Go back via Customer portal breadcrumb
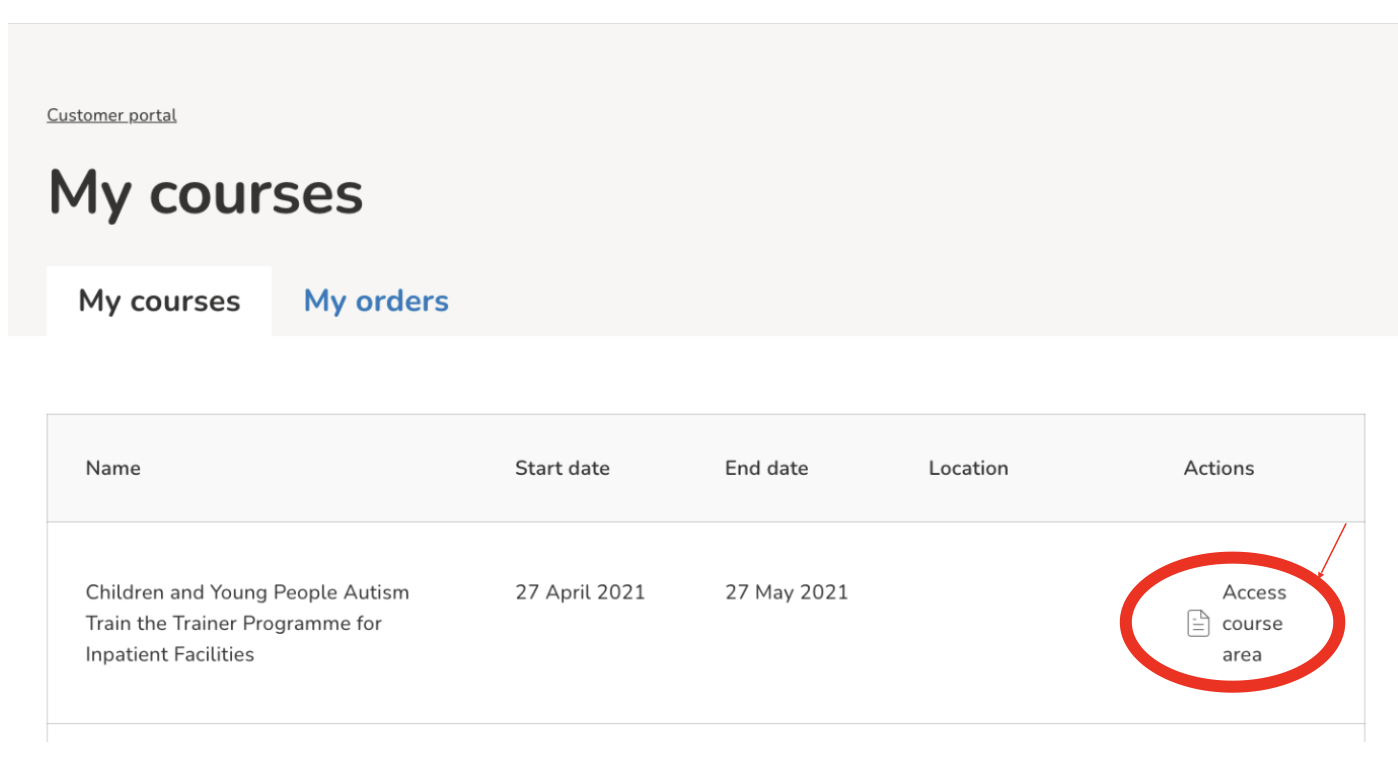This screenshot has height=784, width=1398. pyautogui.click(x=112, y=115)
